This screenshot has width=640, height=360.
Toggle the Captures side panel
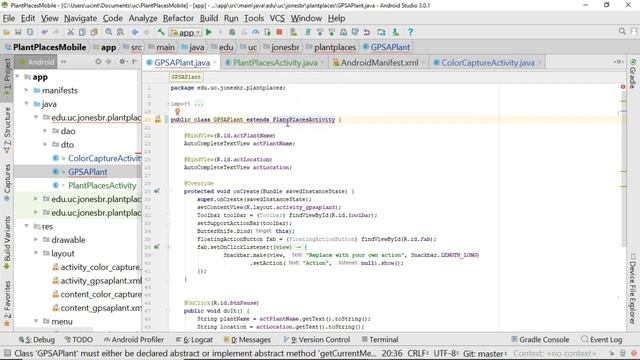(x=7, y=182)
